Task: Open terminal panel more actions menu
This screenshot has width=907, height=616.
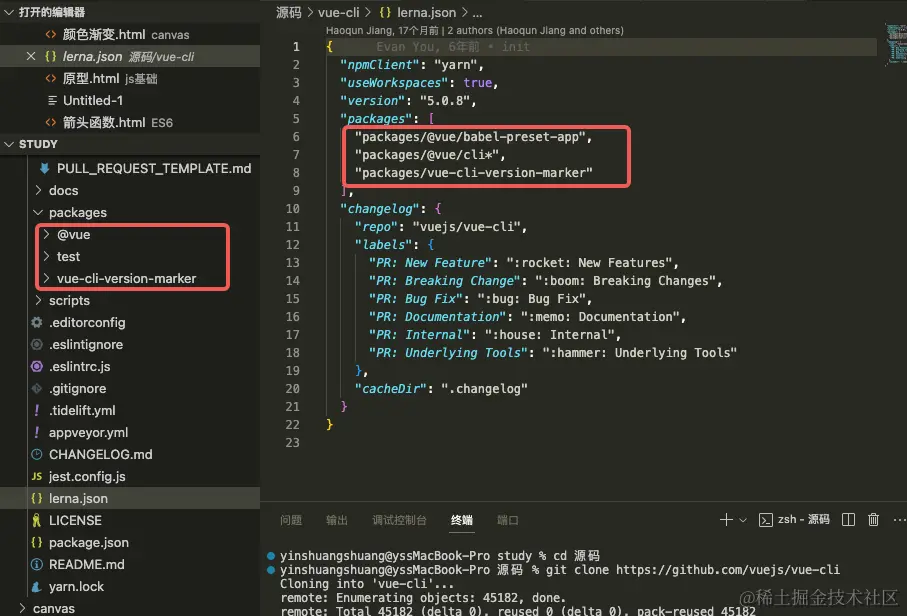Action: [x=899, y=519]
